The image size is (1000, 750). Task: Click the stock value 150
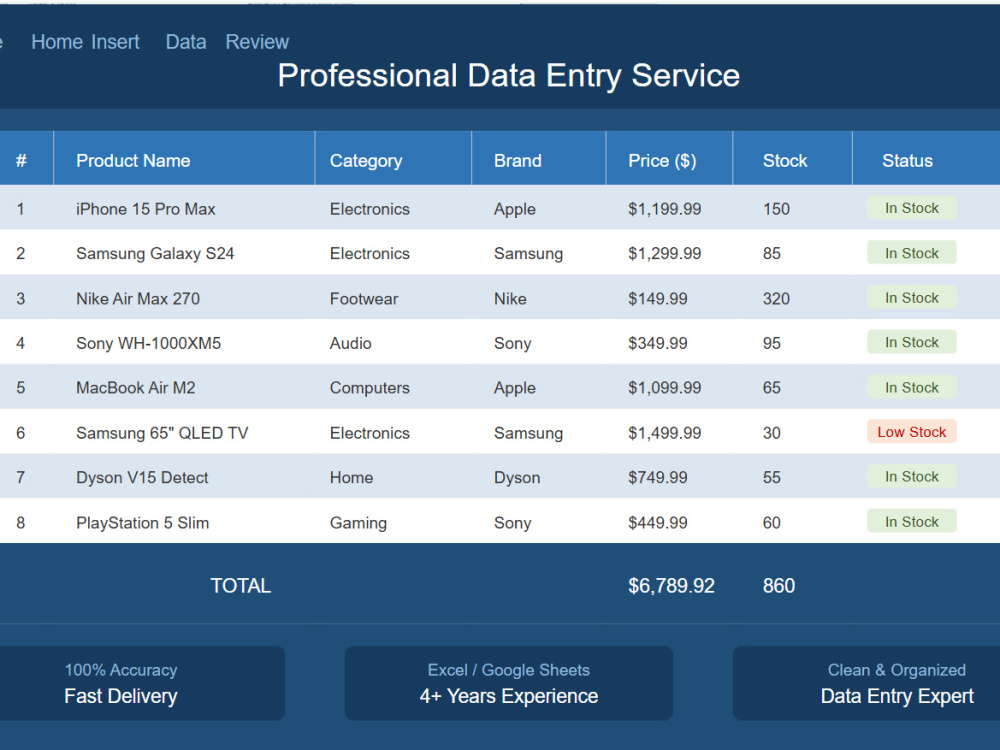pyautogui.click(x=776, y=209)
